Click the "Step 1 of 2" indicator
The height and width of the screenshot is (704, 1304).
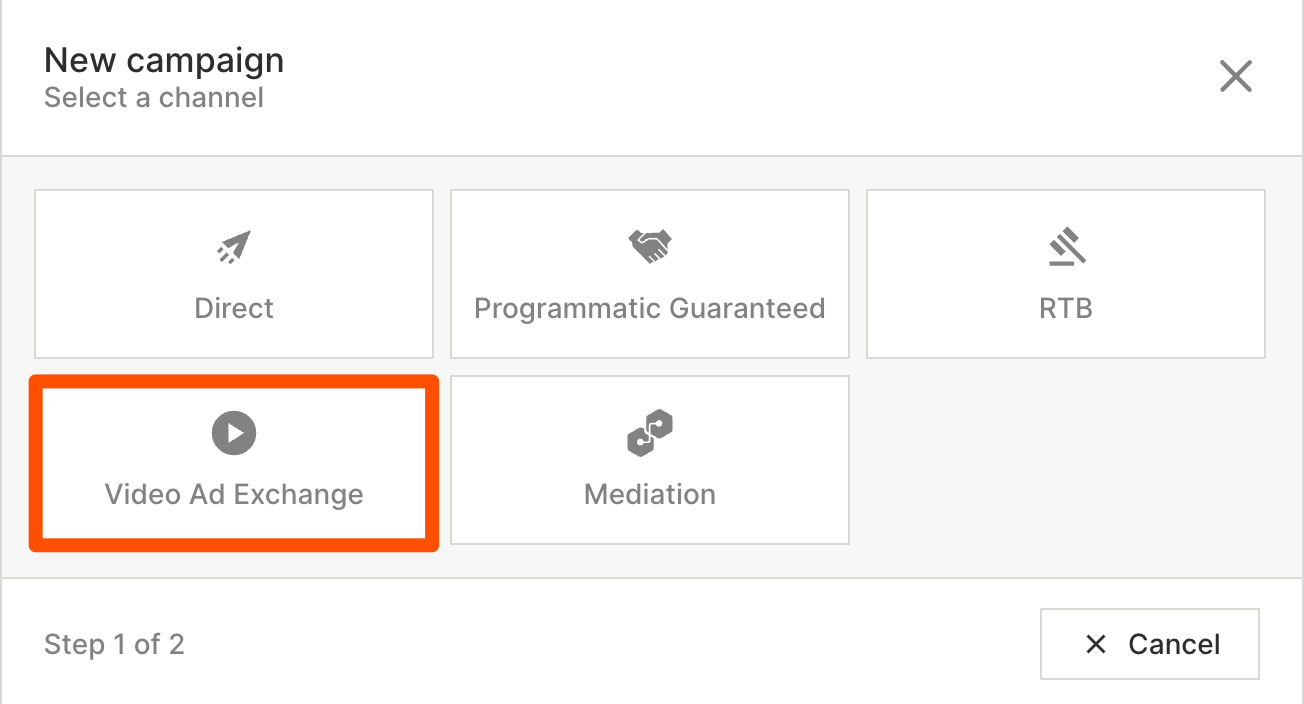click(x=114, y=644)
